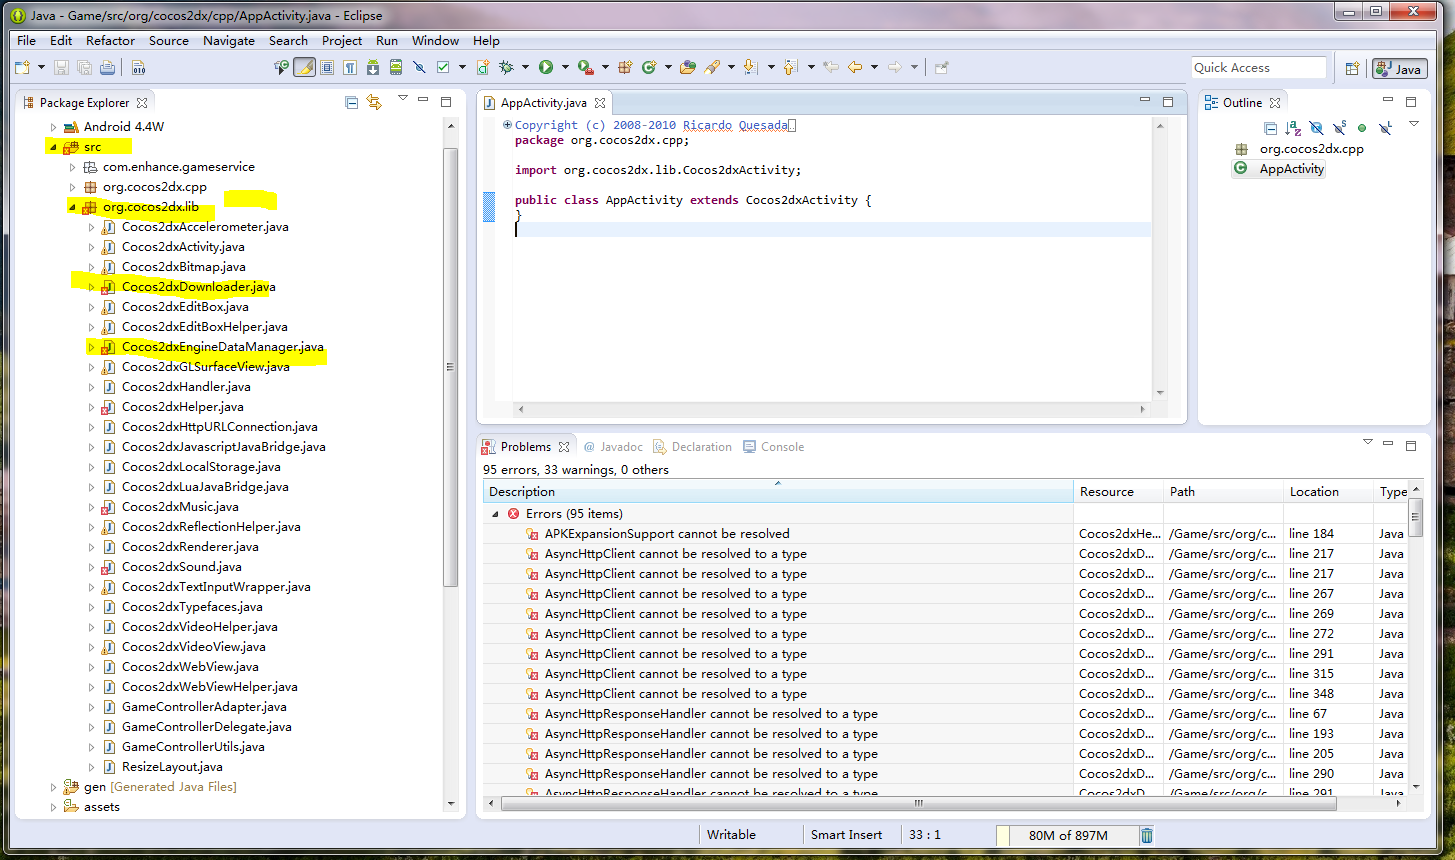Click Open Perspective icon
1455x860 pixels.
pos(1352,68)
